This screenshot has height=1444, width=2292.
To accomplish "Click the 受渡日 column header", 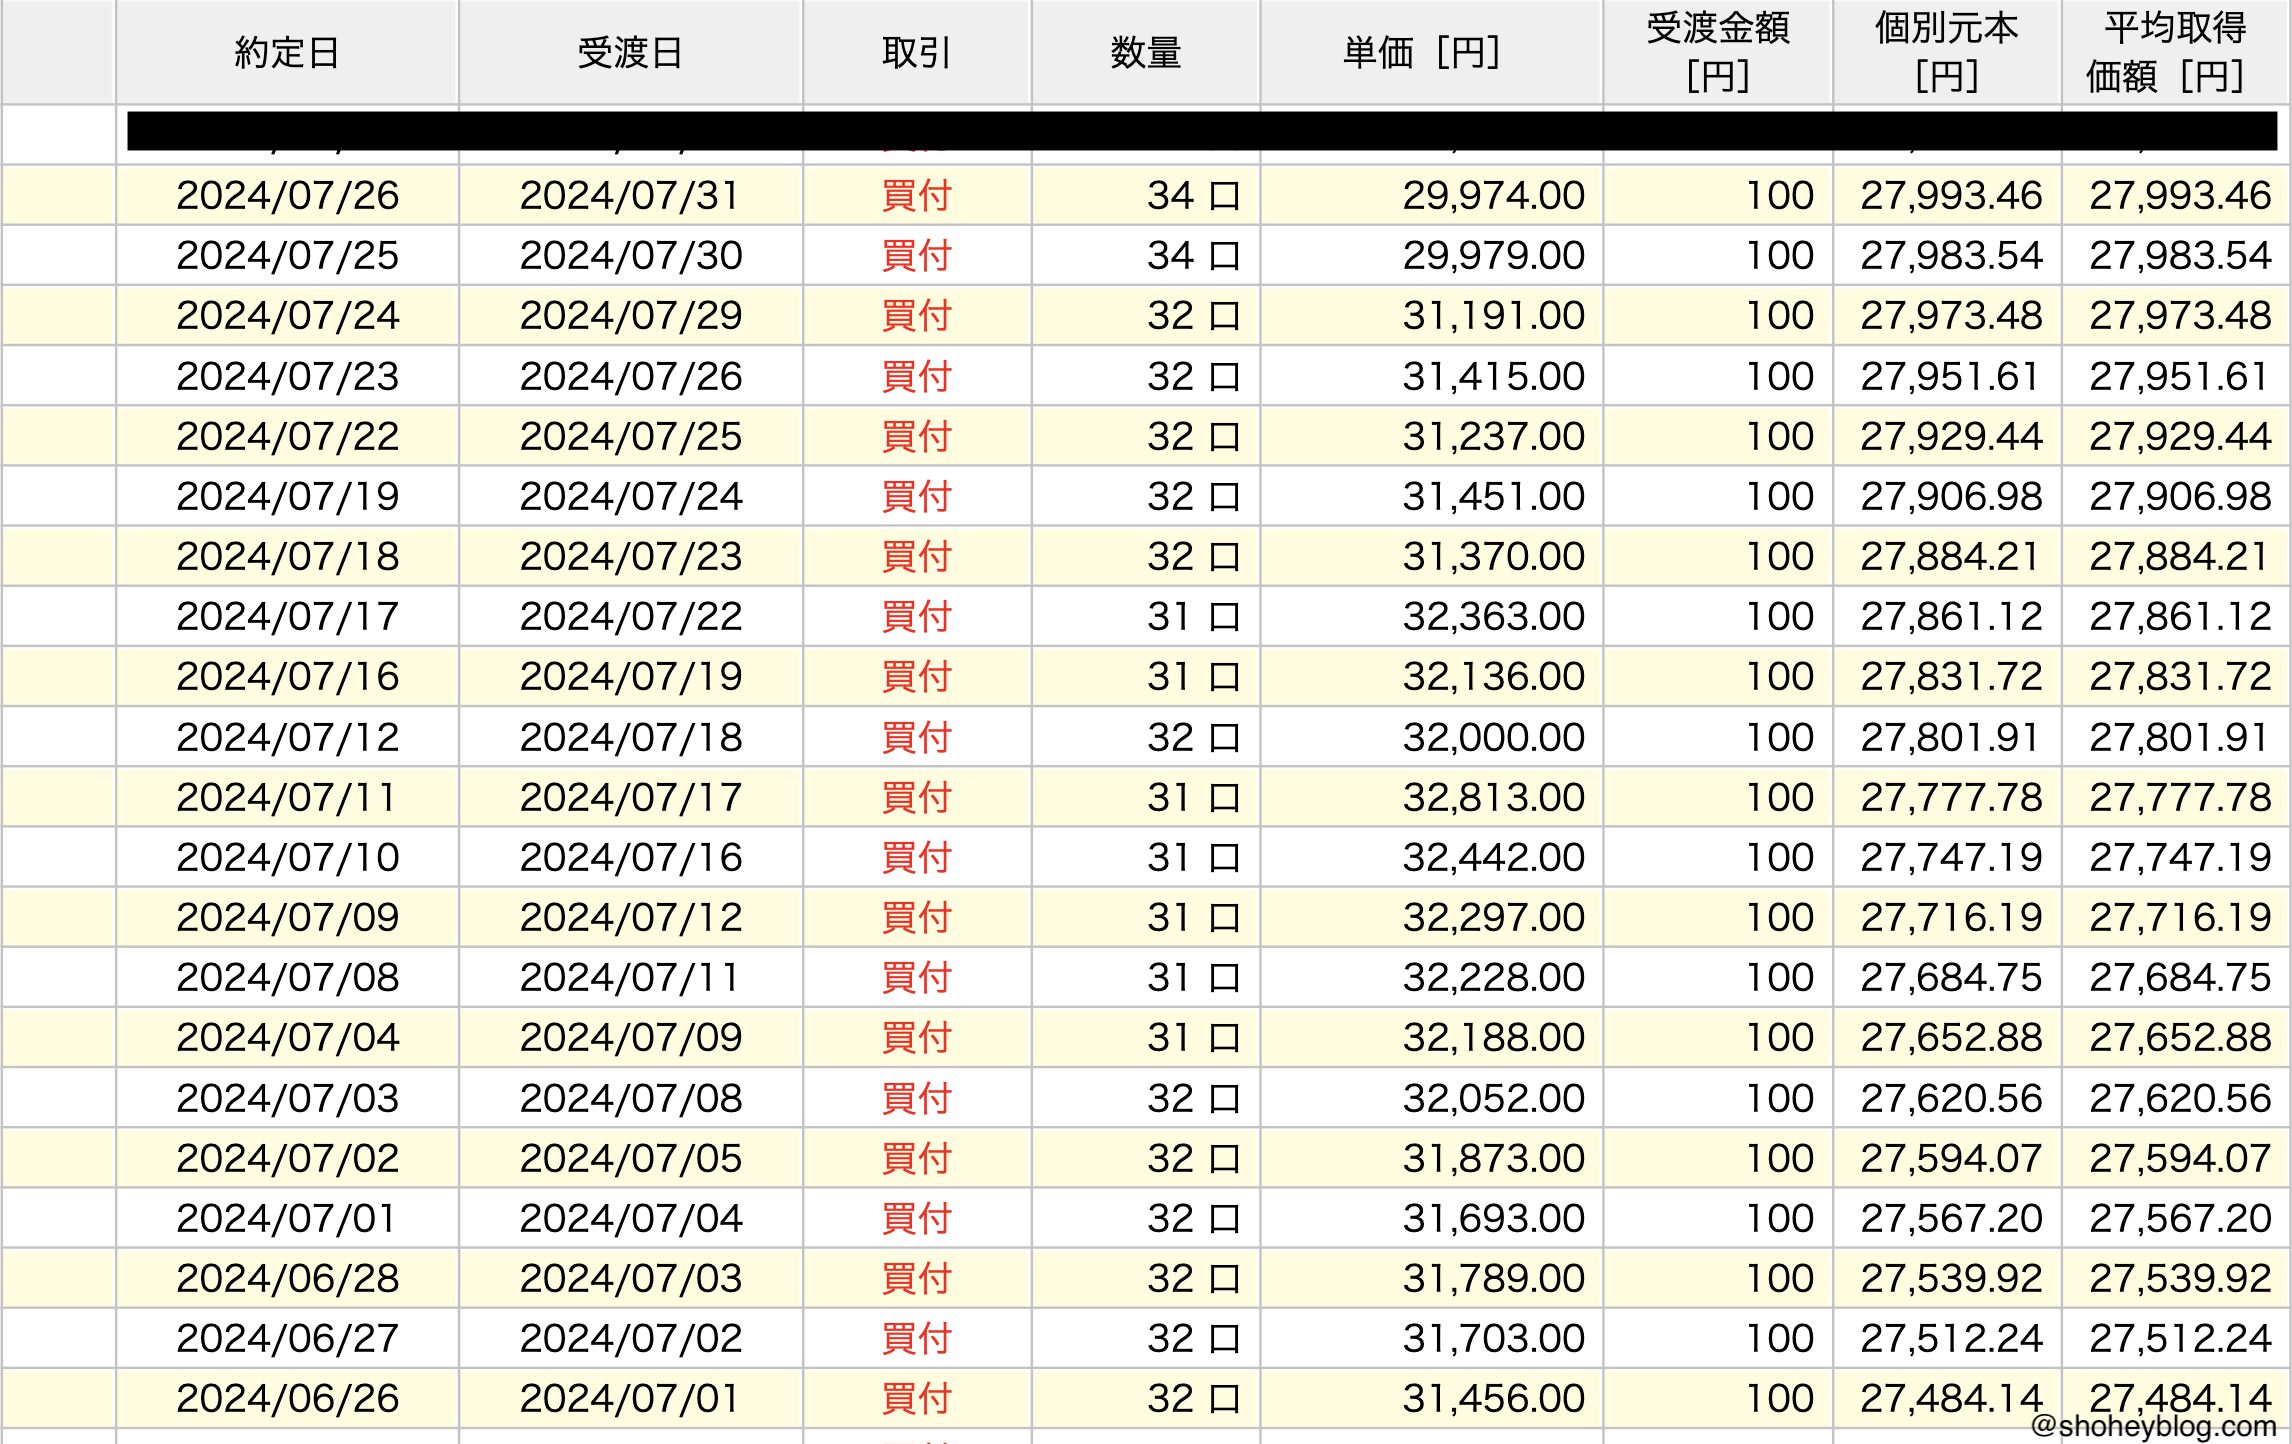I will [630, 52].
